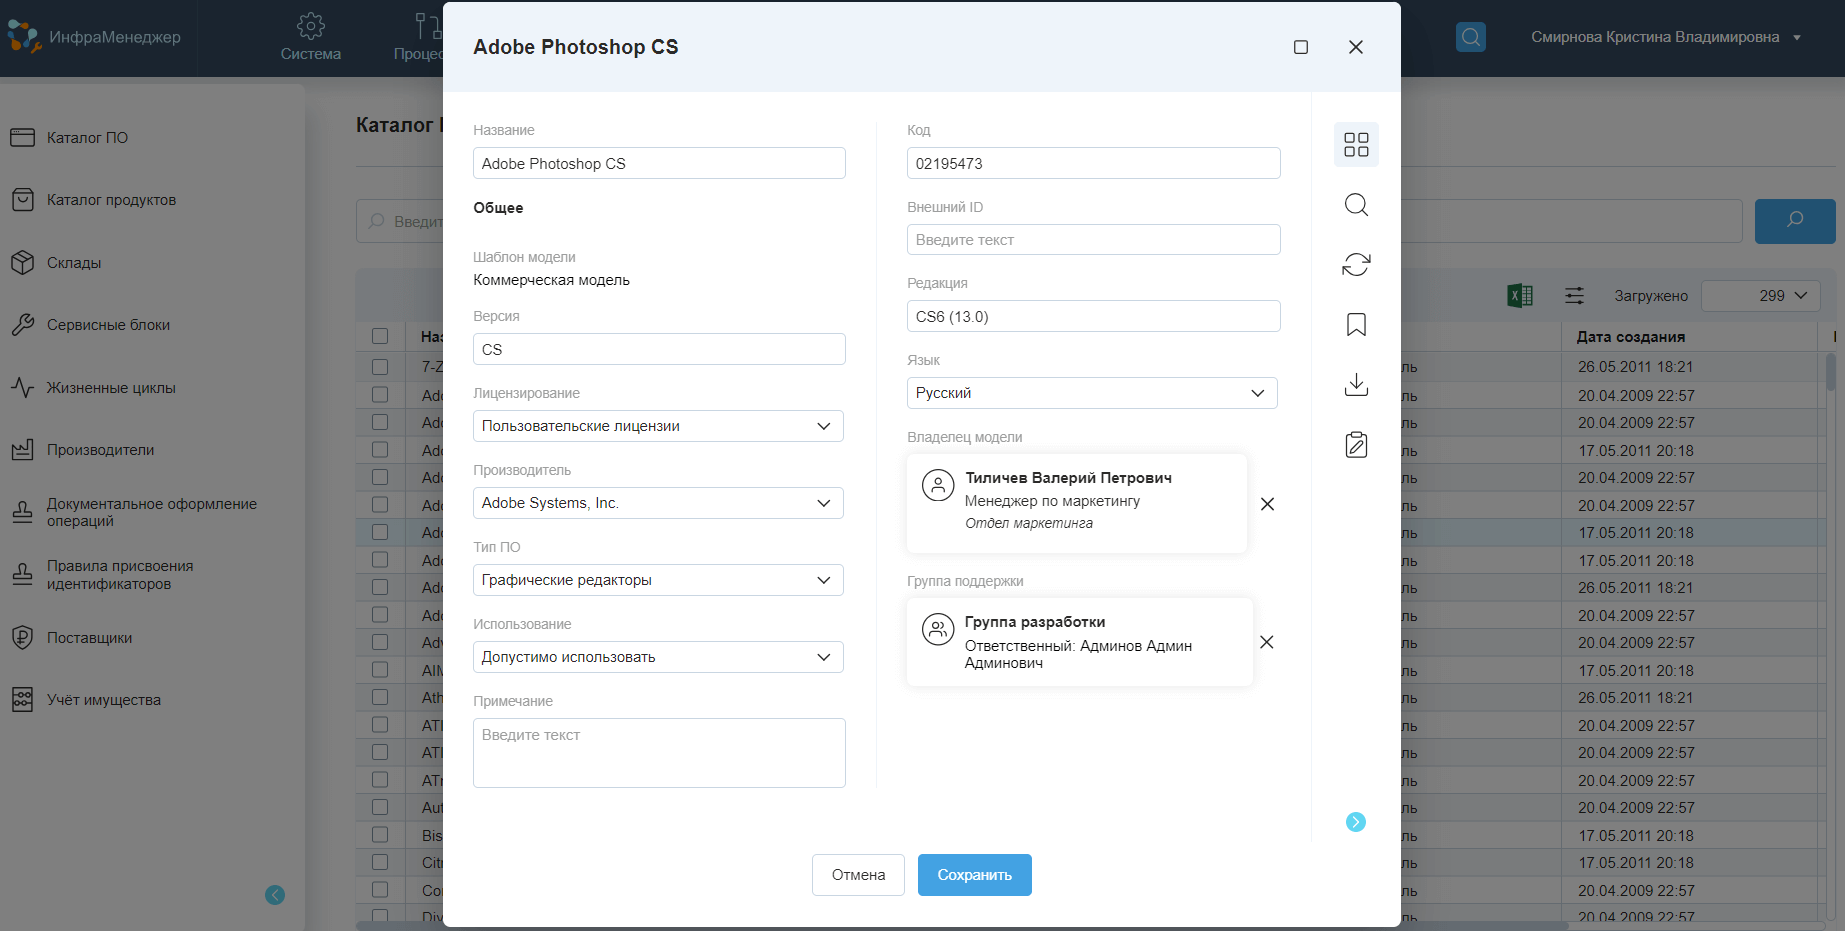Click the blue search button in header
The image size is (1845, 931).
[1470, 37]
